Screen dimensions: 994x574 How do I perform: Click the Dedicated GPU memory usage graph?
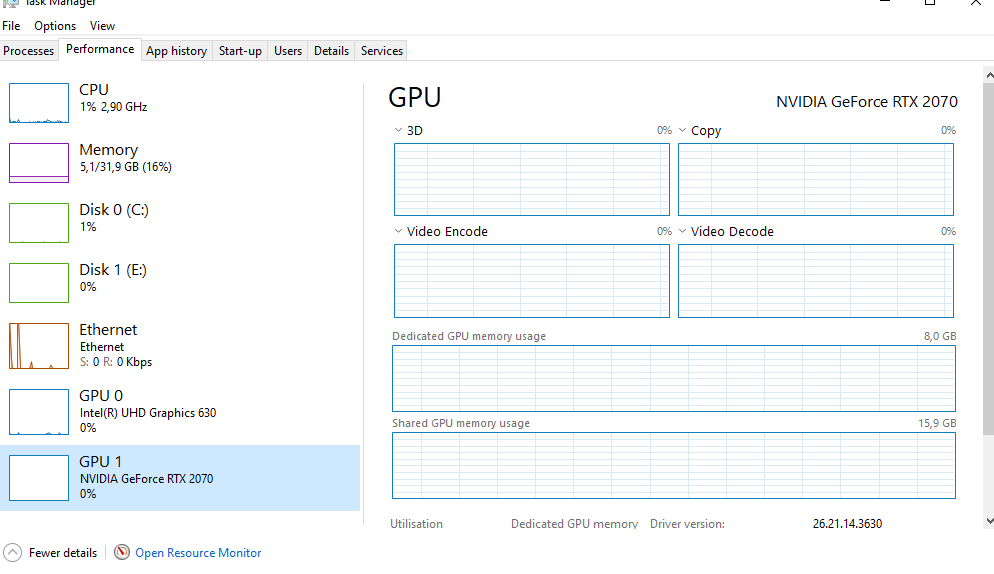674,379
